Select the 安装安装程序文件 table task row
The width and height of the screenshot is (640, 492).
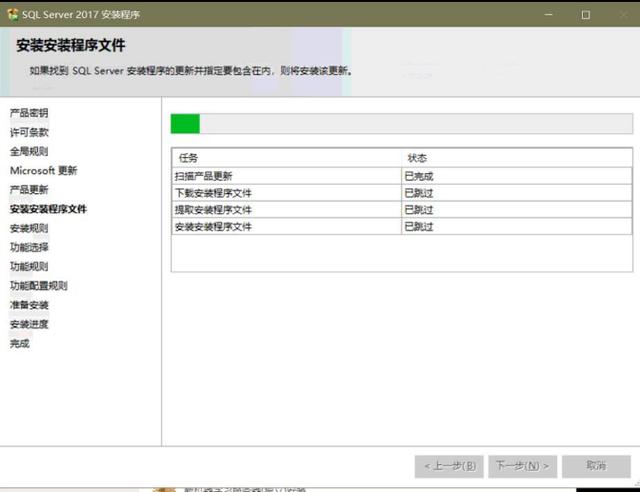click(402, 226)
